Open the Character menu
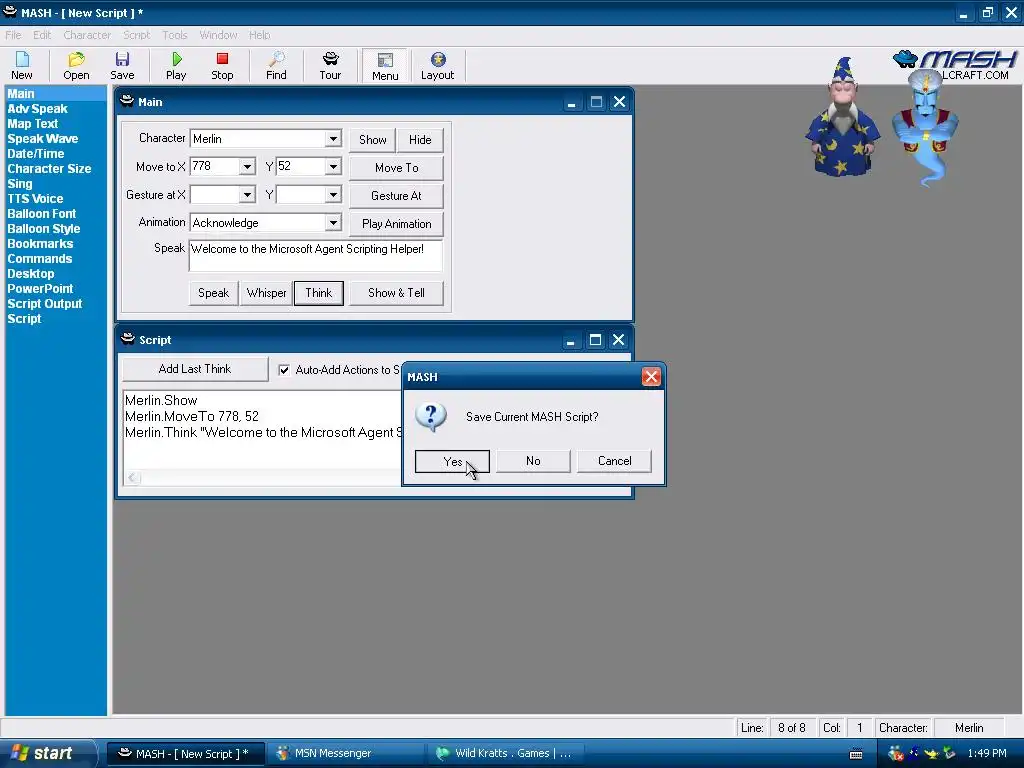1024x768 pixels. [x=87, y=35]
